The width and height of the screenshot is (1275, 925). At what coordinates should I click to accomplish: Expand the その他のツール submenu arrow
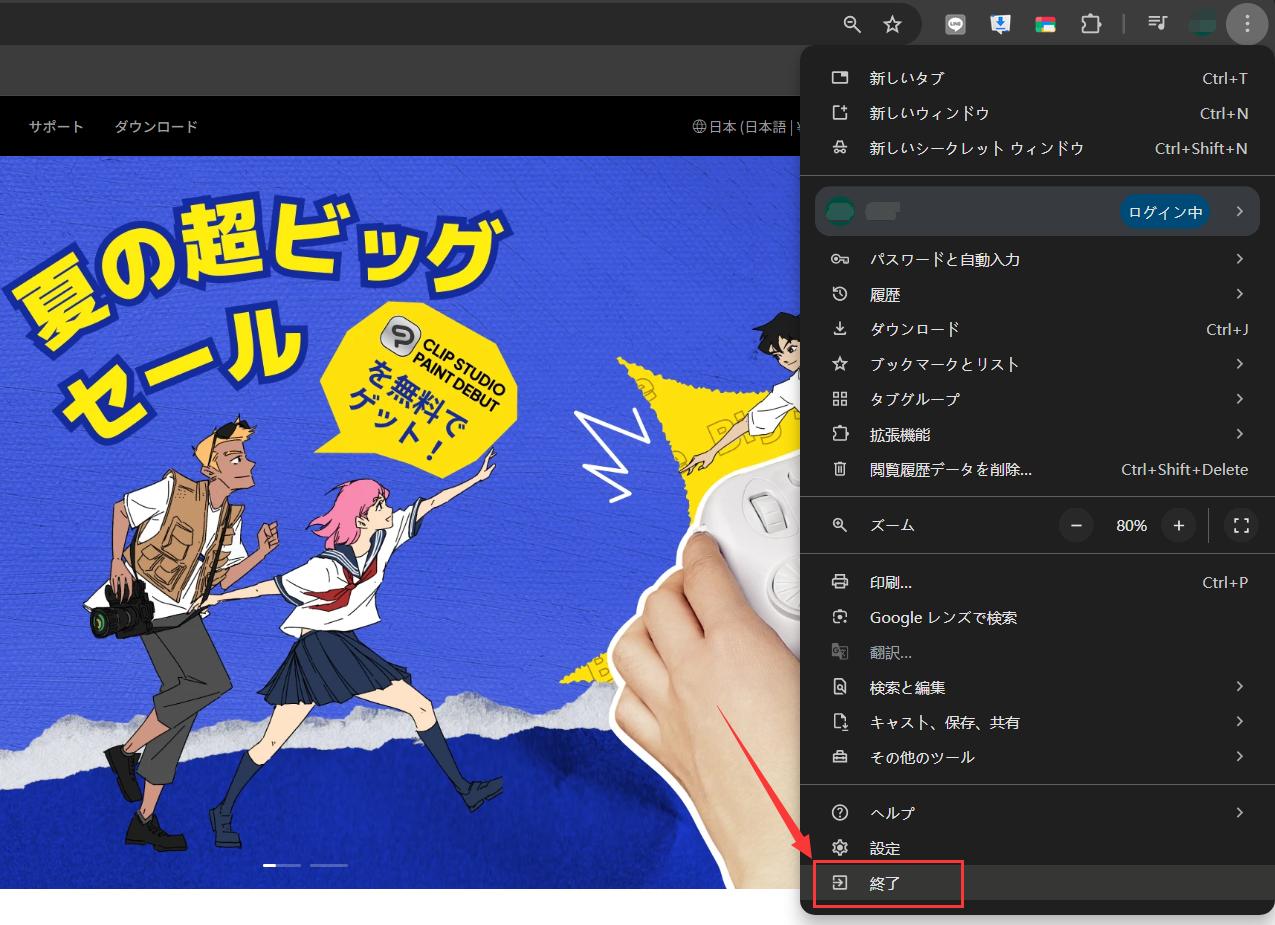tap(1240, 757)
